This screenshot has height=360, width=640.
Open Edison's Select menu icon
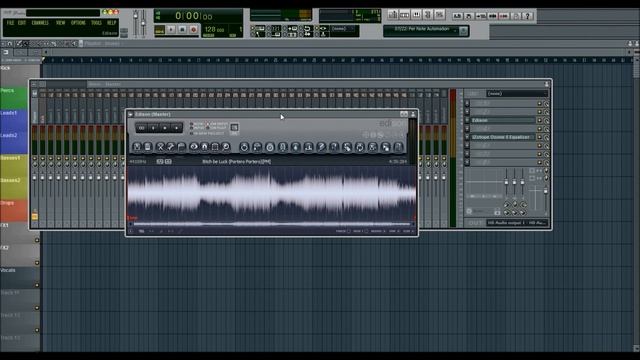tap(215, 147)
